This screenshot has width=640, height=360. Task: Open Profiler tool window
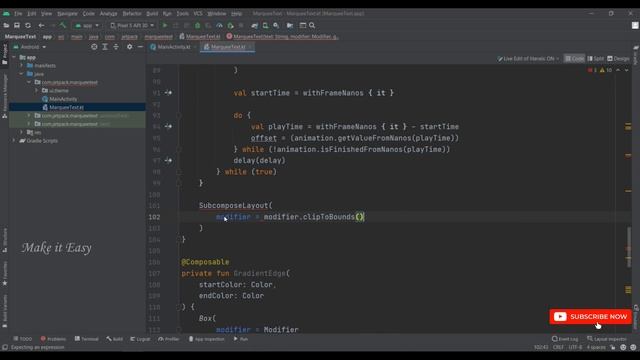tap(169, 339)
